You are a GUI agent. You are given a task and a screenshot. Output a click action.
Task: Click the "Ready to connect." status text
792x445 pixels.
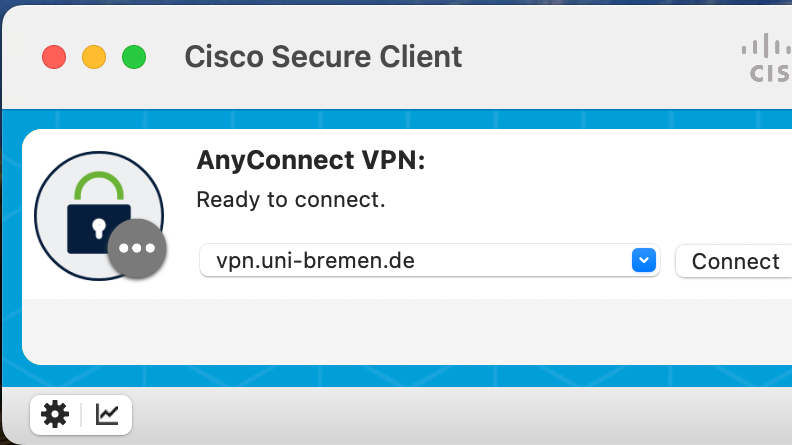pyautogui.click(x=290, y=199)
